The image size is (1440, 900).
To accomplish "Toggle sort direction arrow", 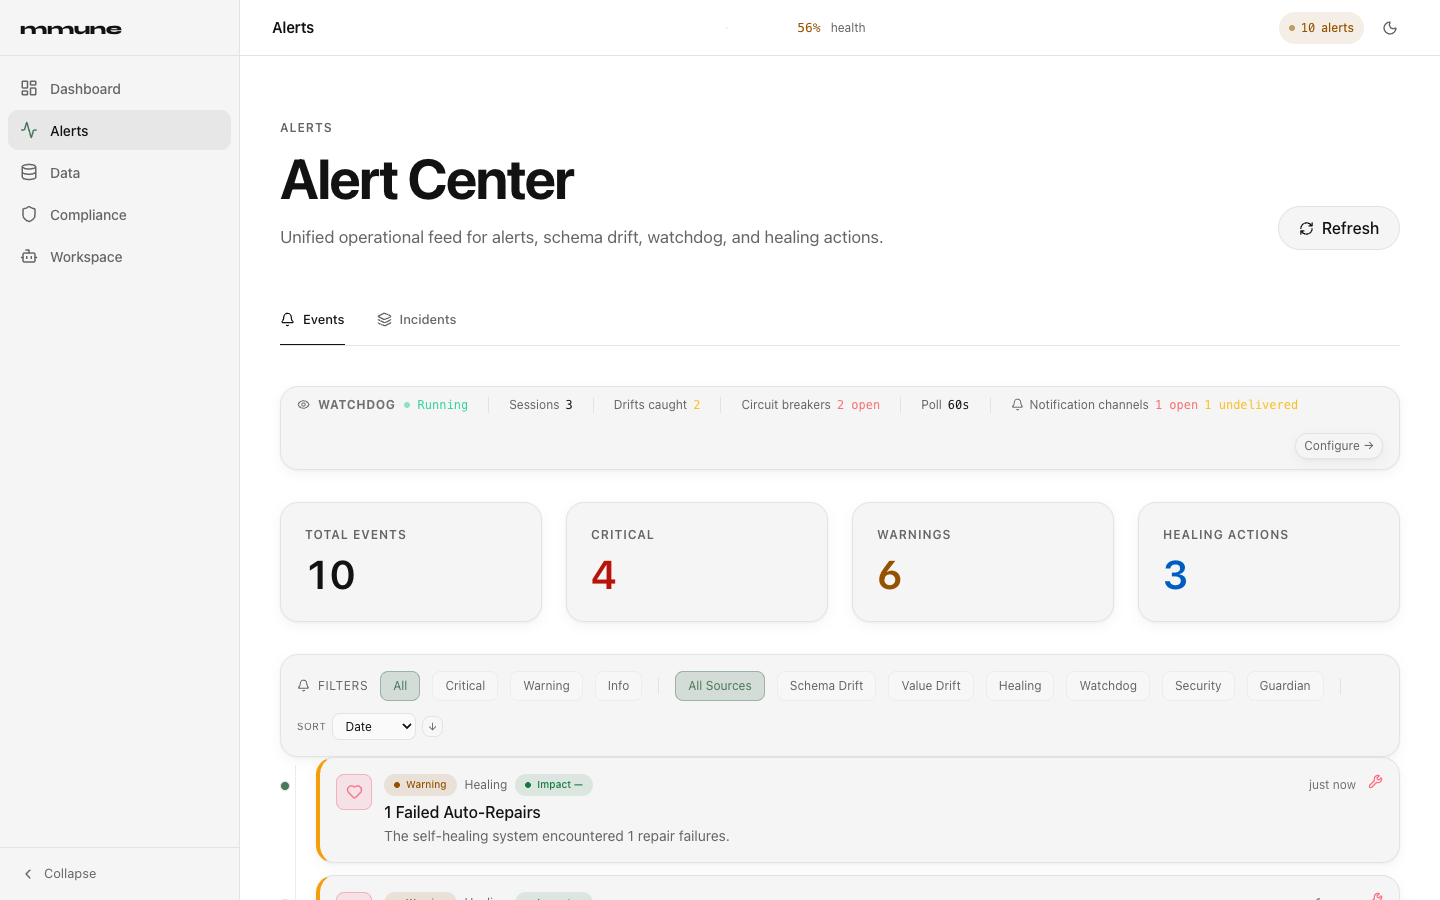I will (432, 727).
